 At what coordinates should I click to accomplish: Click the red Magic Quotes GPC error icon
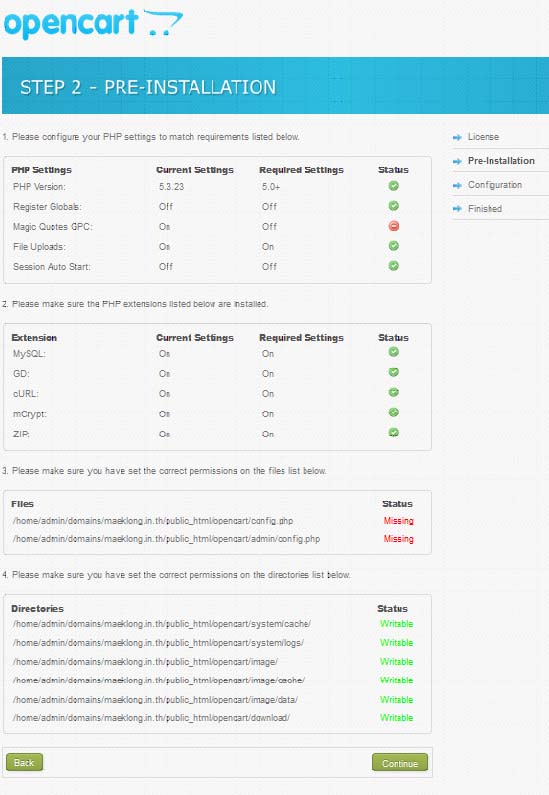[393, 226]
